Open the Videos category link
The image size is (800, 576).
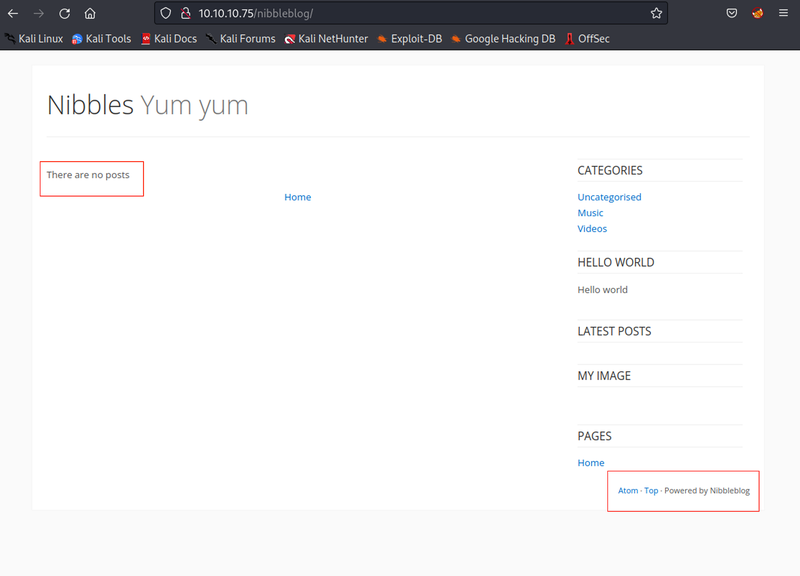(x=592, y=229)
